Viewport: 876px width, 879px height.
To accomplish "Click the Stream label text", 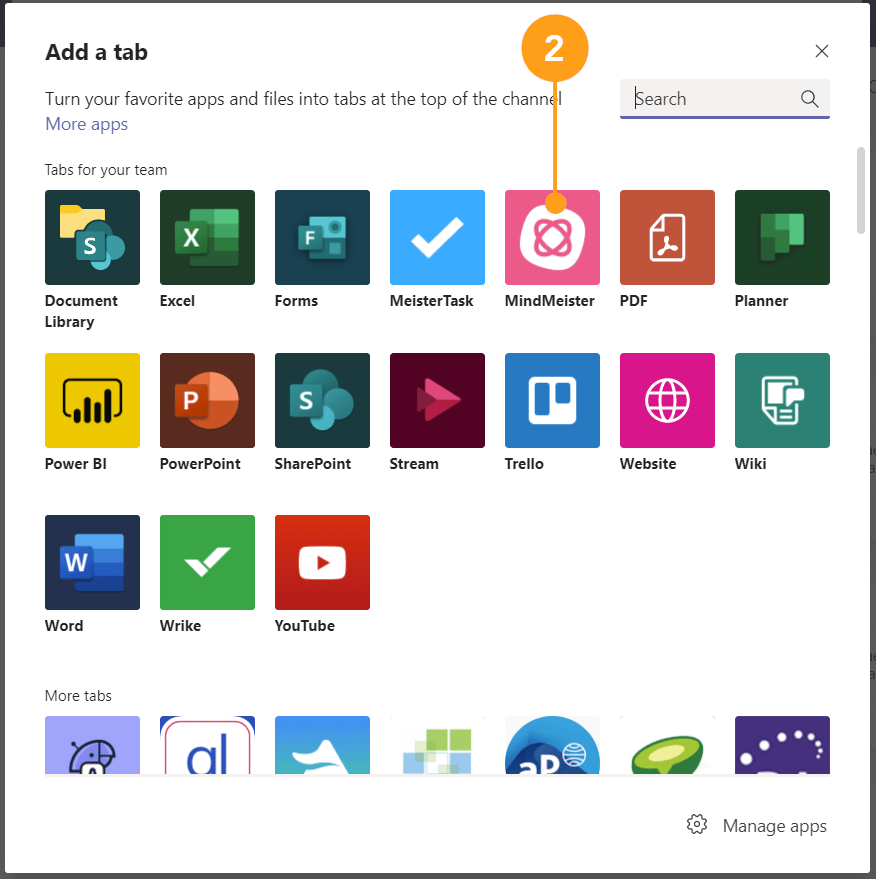I will (x=414, y=464).
